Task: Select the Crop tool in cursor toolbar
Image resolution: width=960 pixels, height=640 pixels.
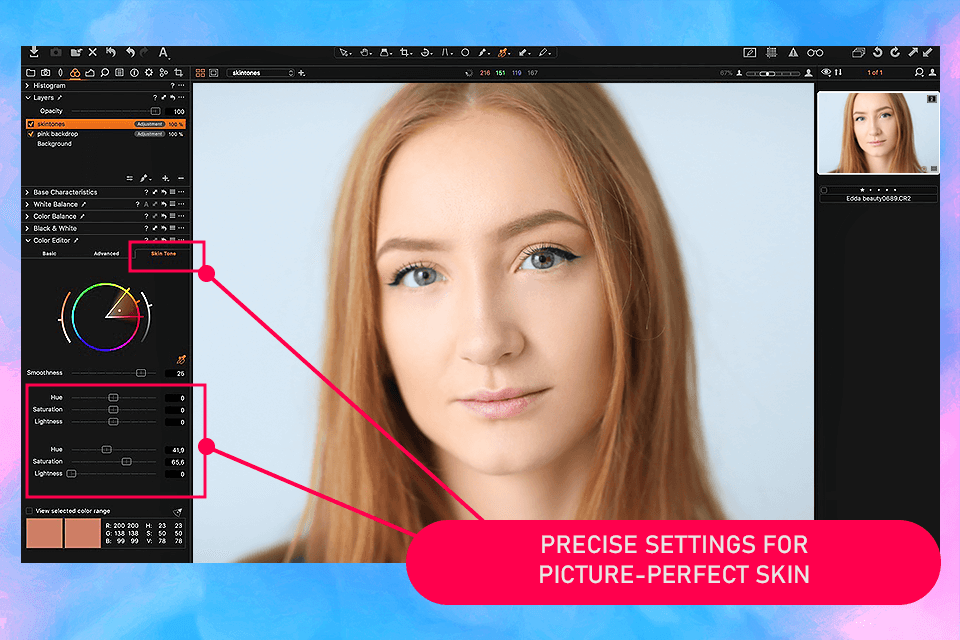Action: 405,53
